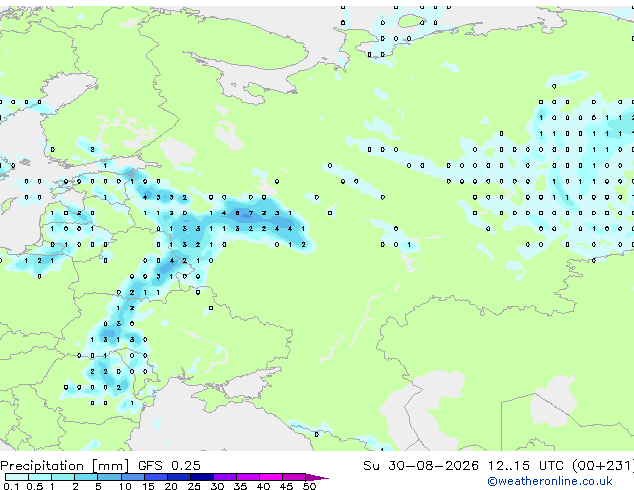Click the 45–50 mm legend color swatch
634x490 pixels.
coord(294,477)
